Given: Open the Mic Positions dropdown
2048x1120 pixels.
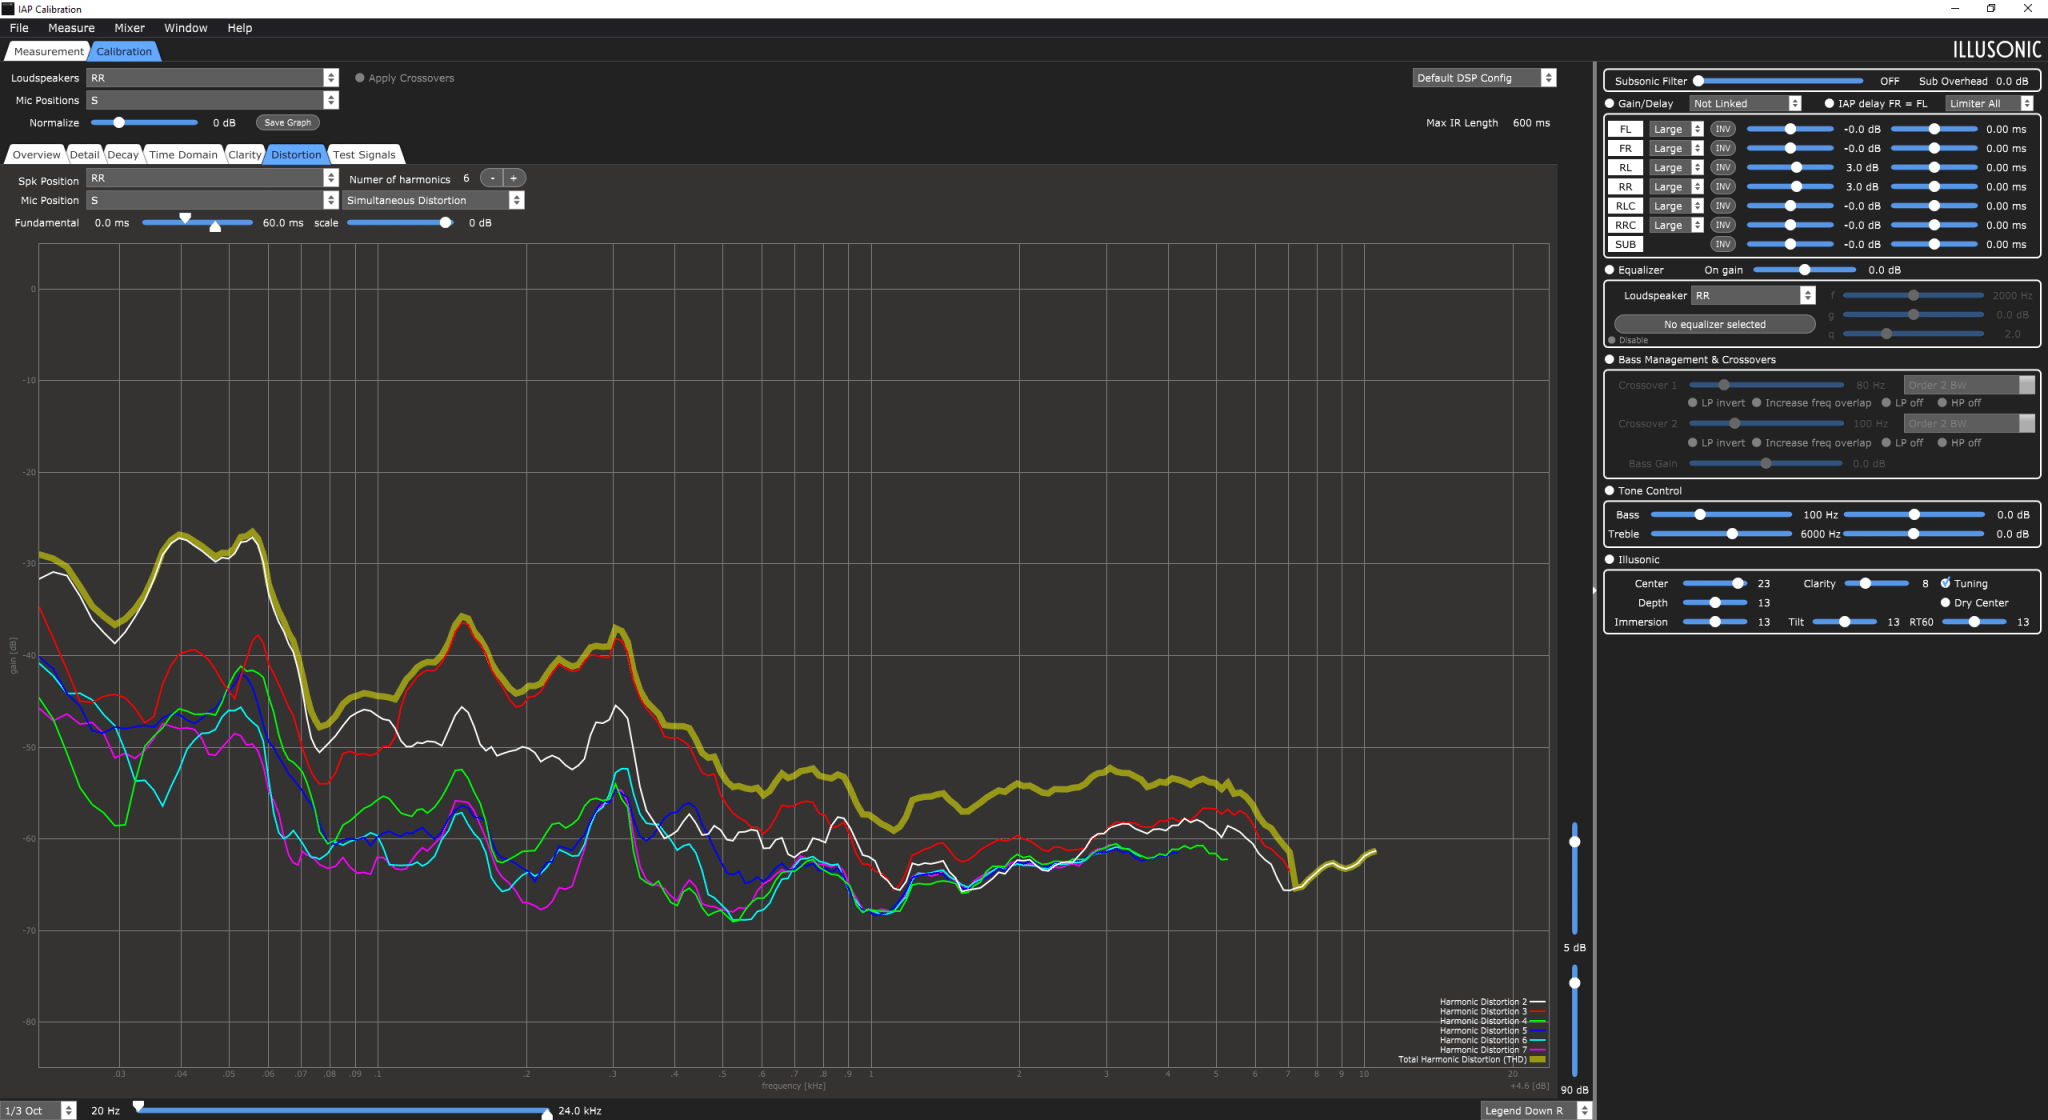Looking at the screenshot, I should click(212, 100).
